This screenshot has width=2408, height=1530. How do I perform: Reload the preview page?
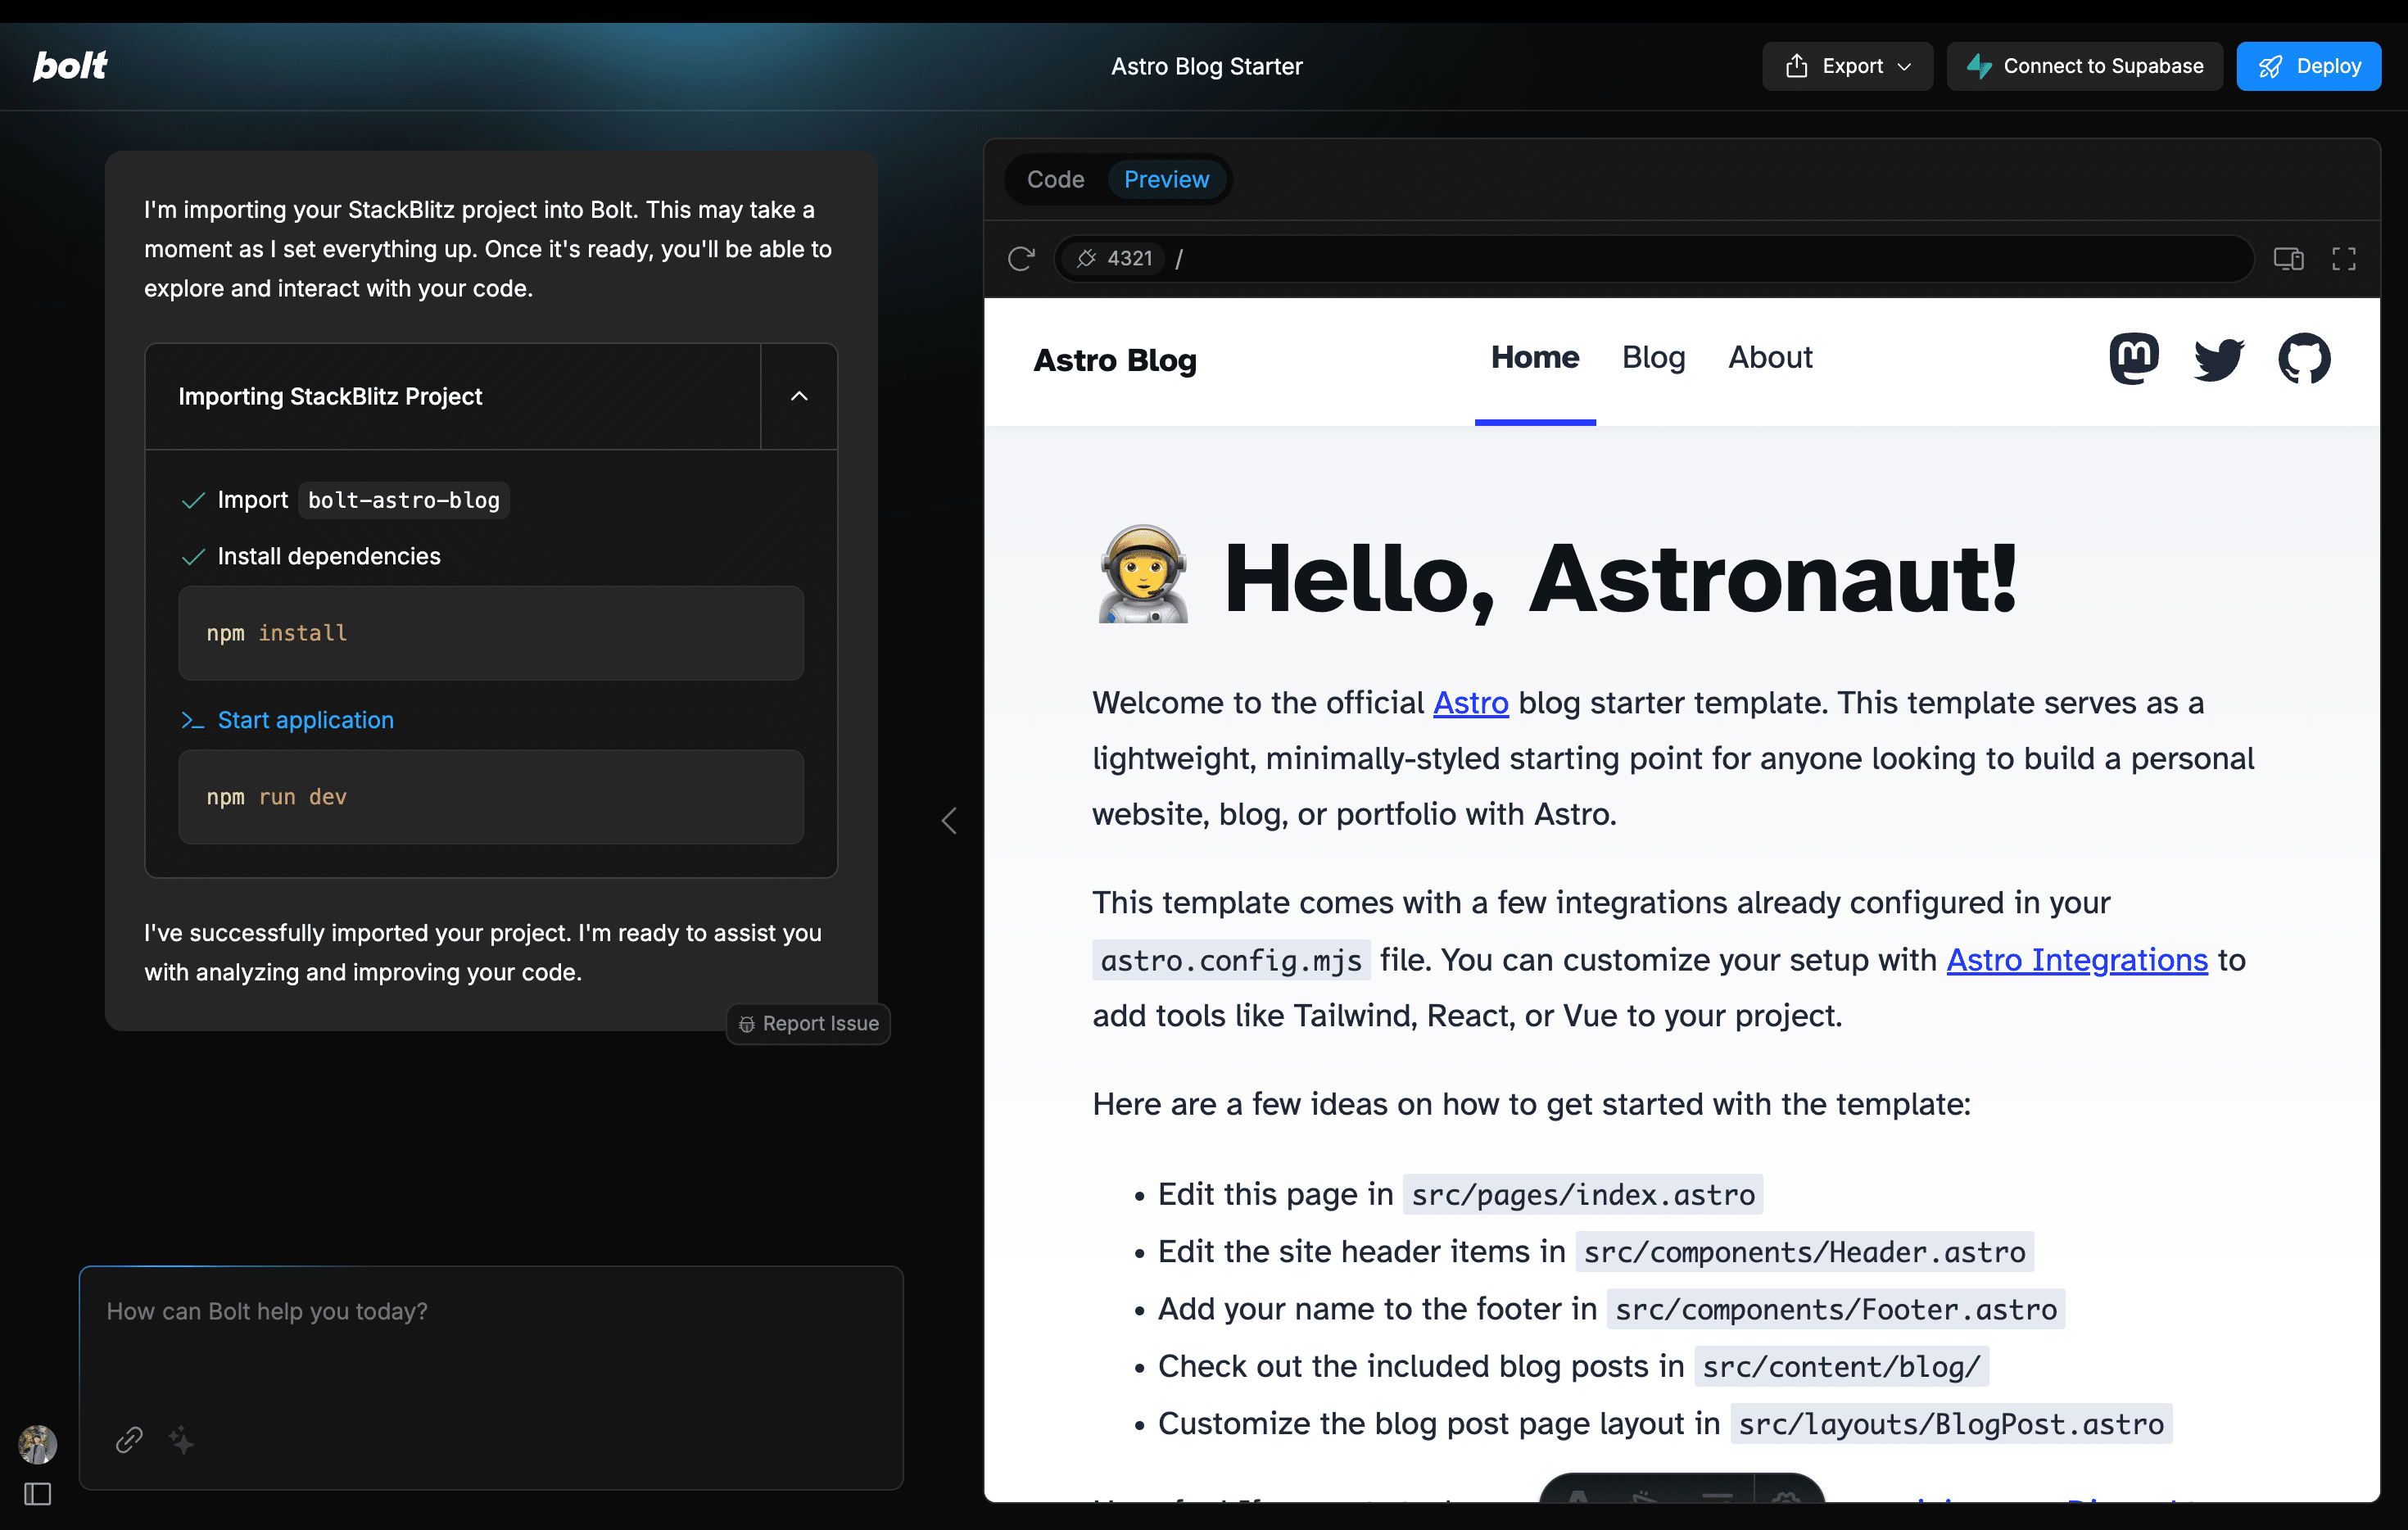(x=1021, y=259)
